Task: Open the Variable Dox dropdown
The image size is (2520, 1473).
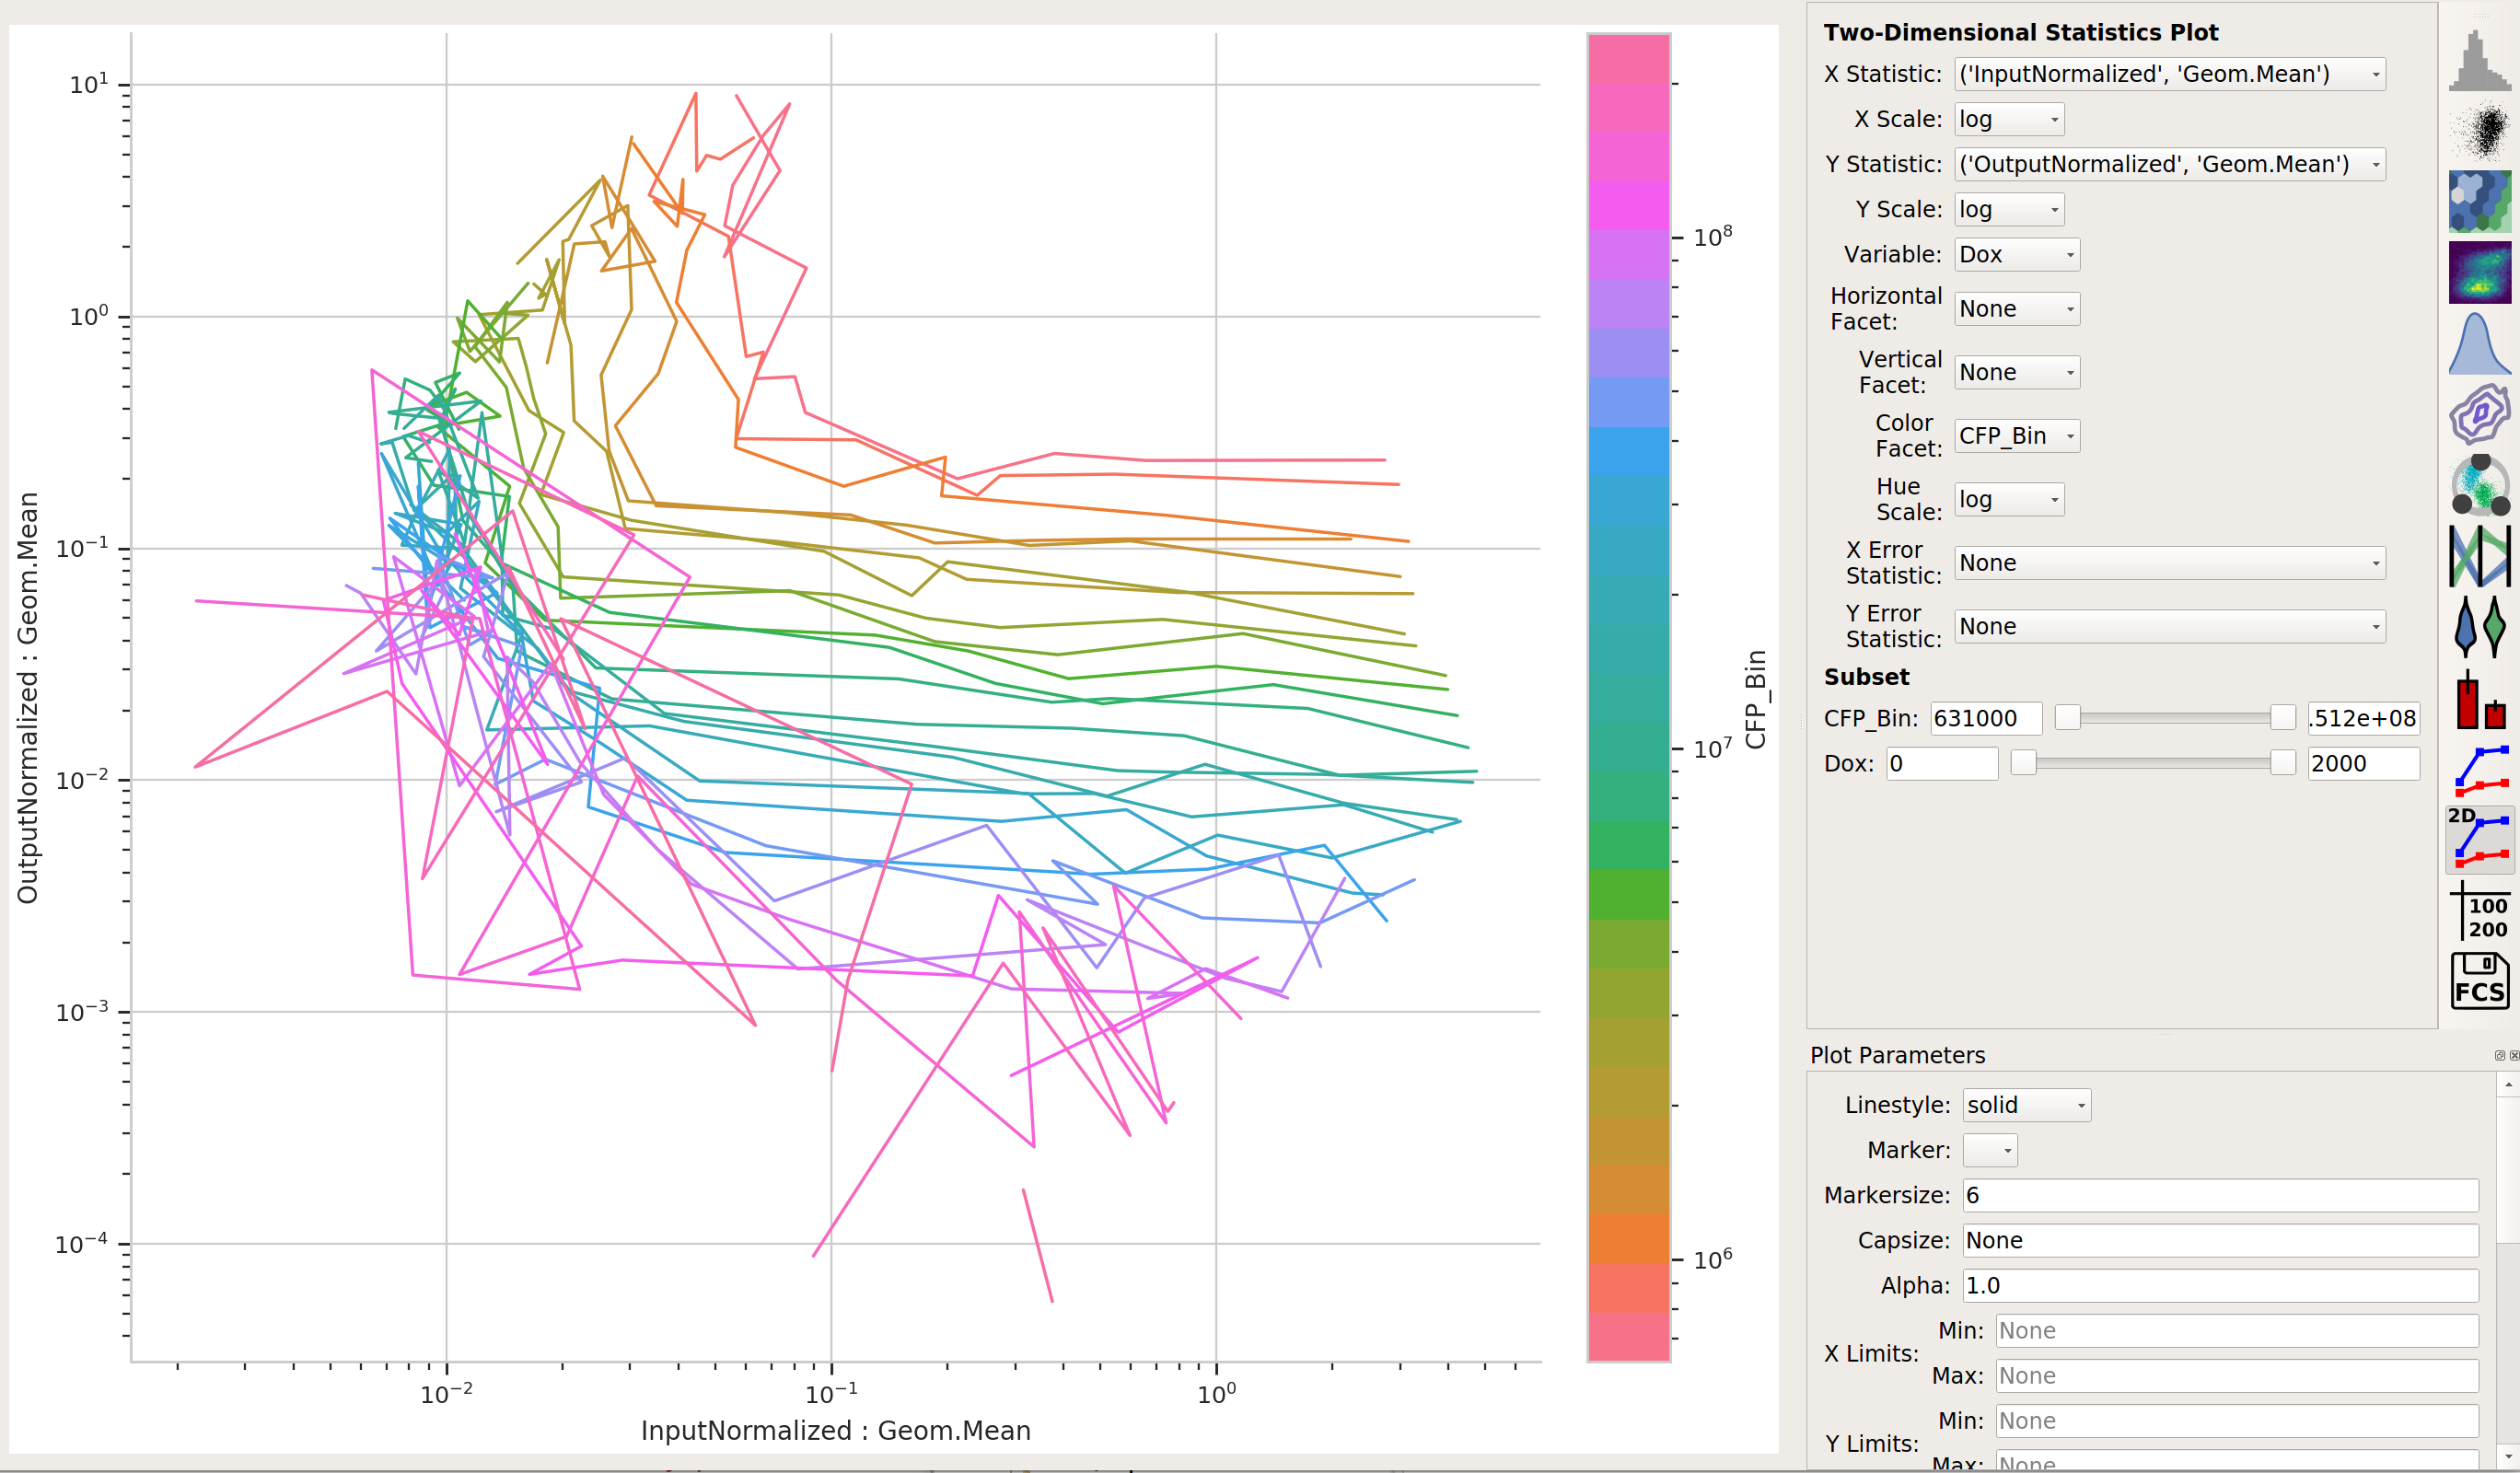Action: (x=2016, y=255)
